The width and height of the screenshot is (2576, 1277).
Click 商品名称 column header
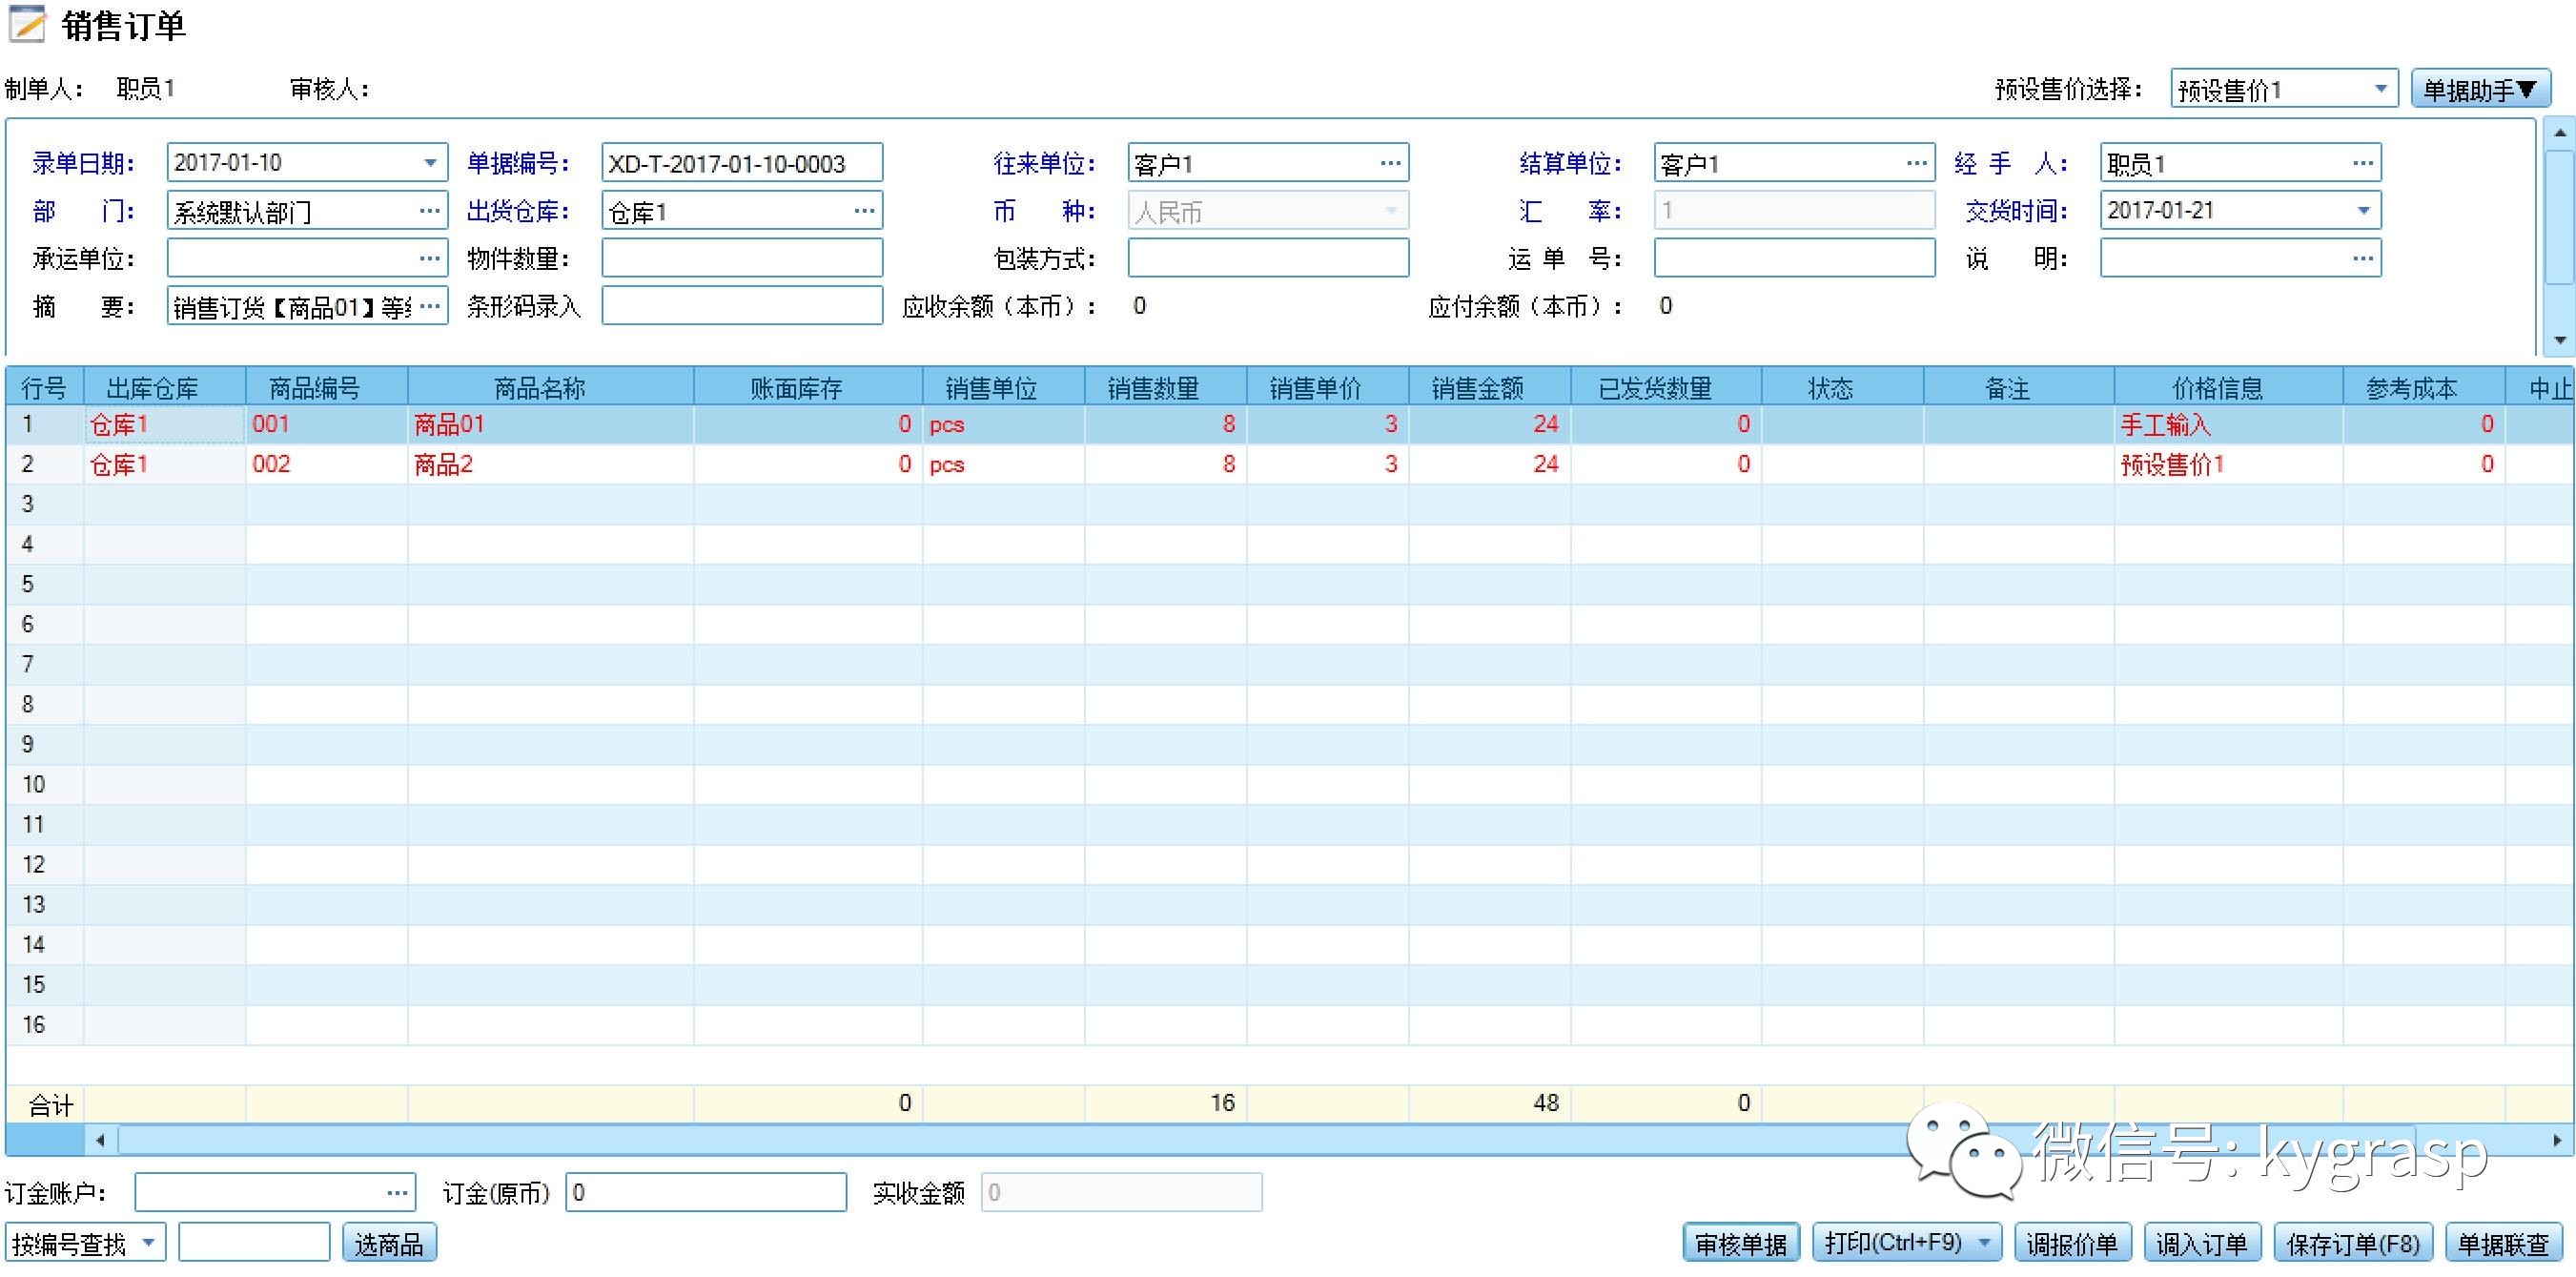click(x=540, y=388)
